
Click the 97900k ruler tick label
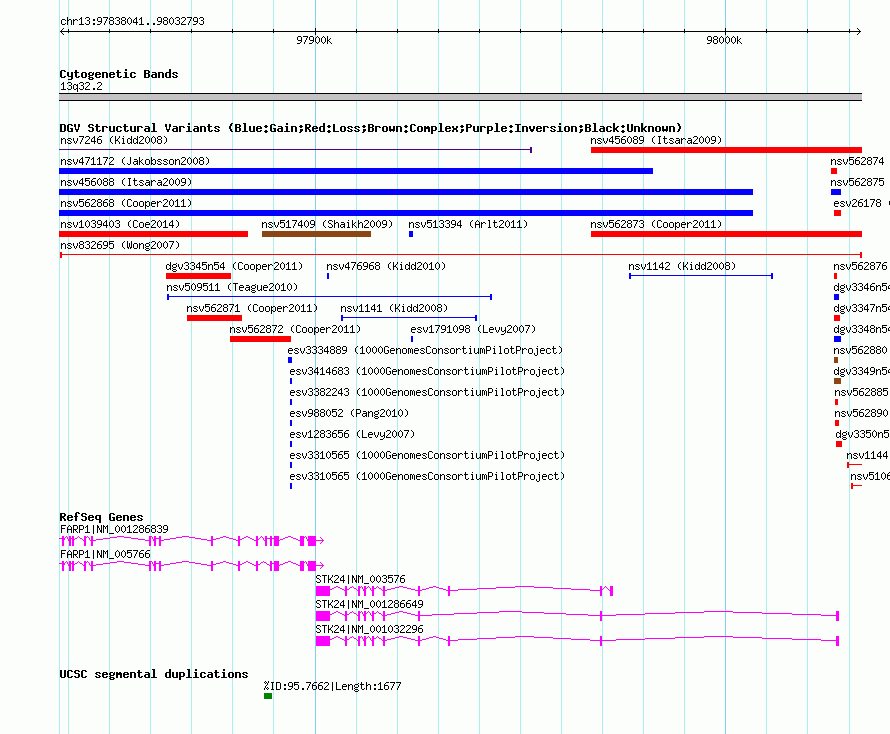pos(314,40)
